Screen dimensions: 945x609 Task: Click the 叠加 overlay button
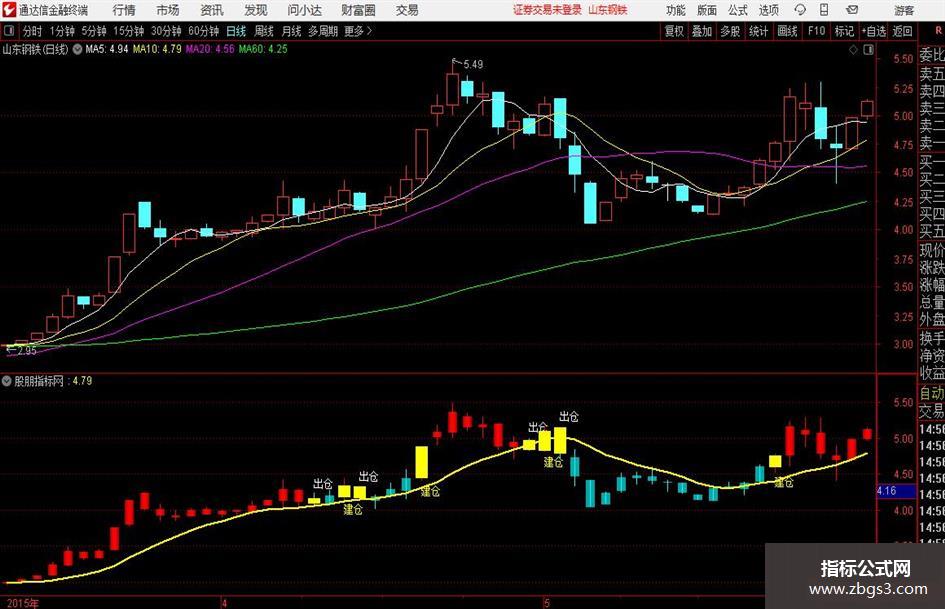pyautogui.click(x=702, y=31)
